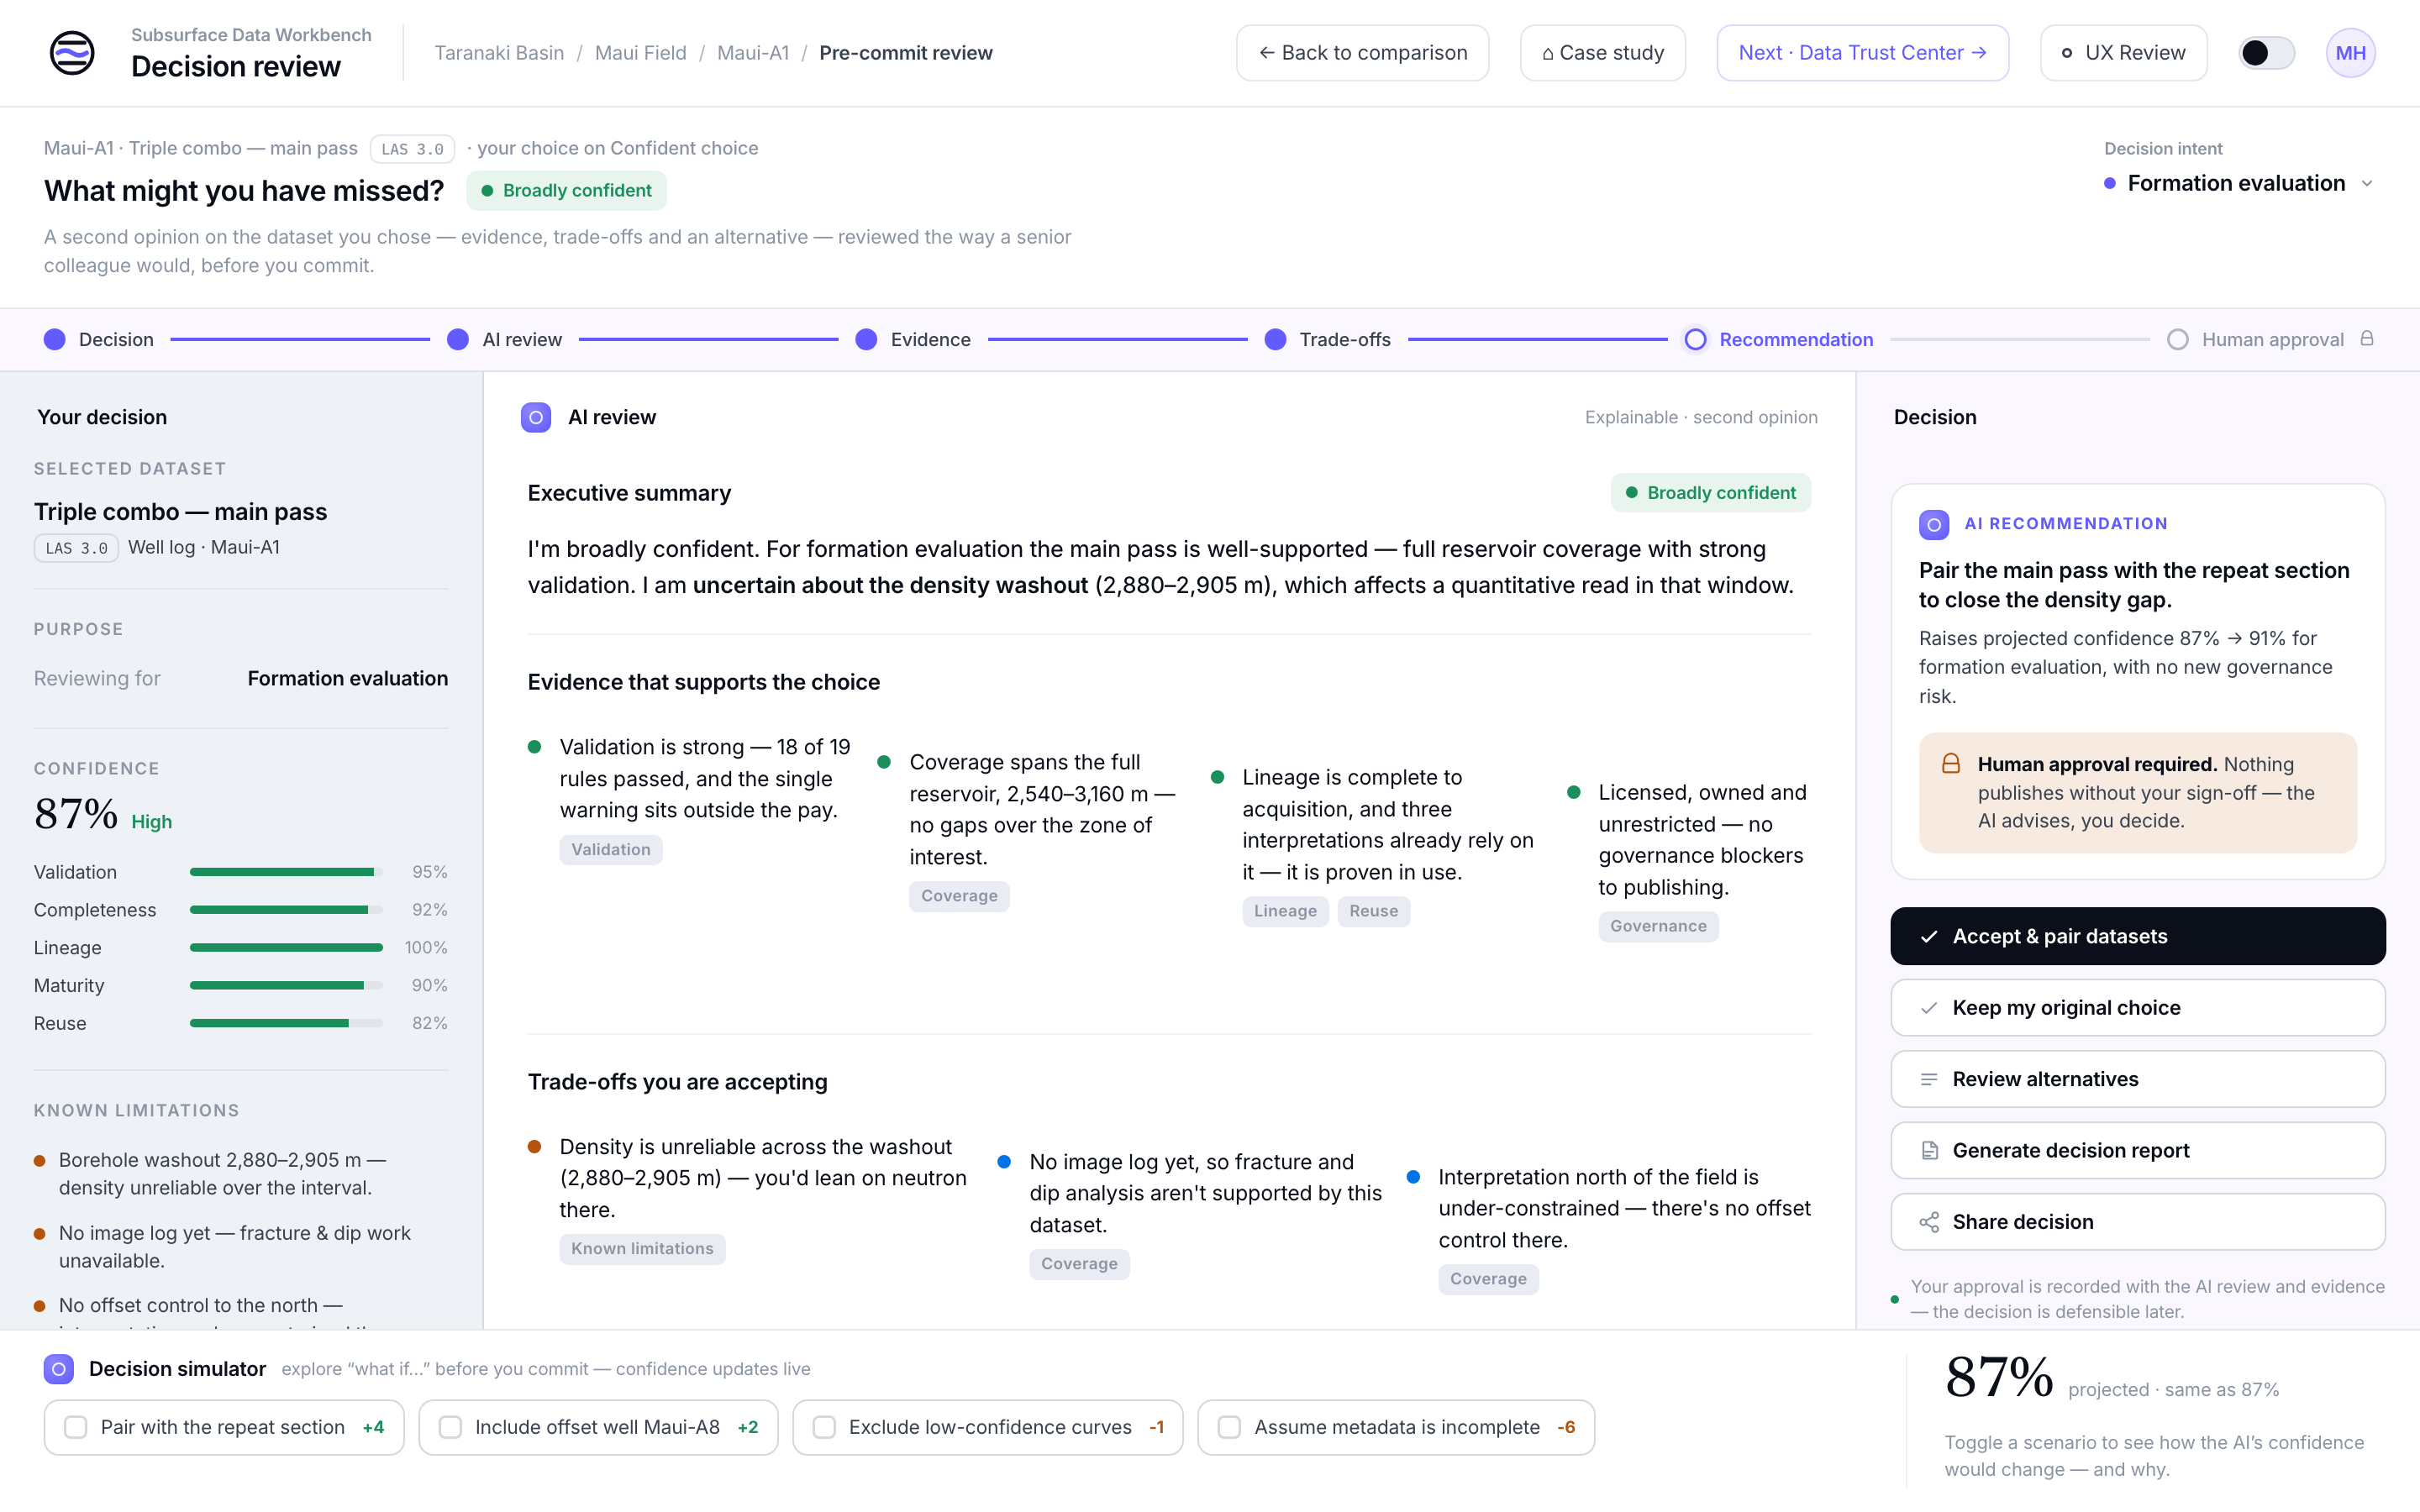The image size is (2420, 1512).
Task: Click the Broadly confident badge beside page title
Action: (566, 191)
